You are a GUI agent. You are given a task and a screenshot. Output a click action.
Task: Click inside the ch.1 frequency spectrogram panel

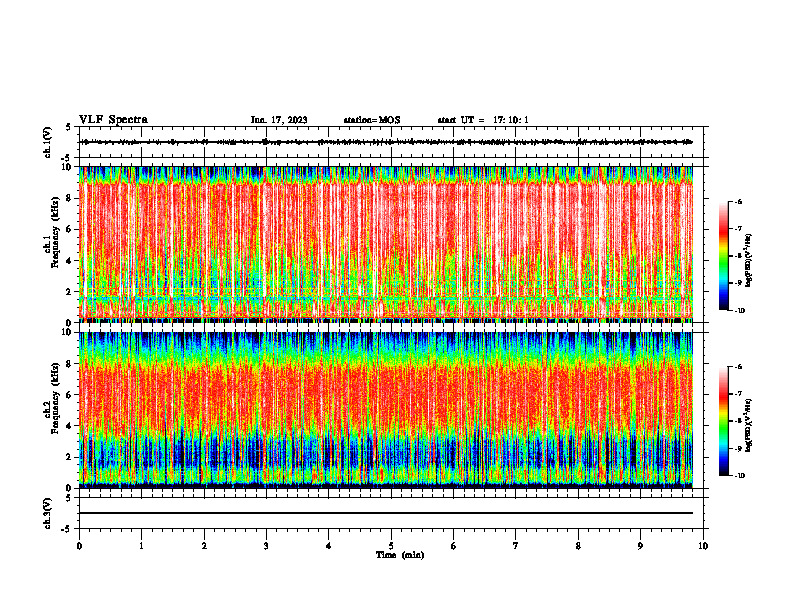pyautogui.click(x=385, y=244)
